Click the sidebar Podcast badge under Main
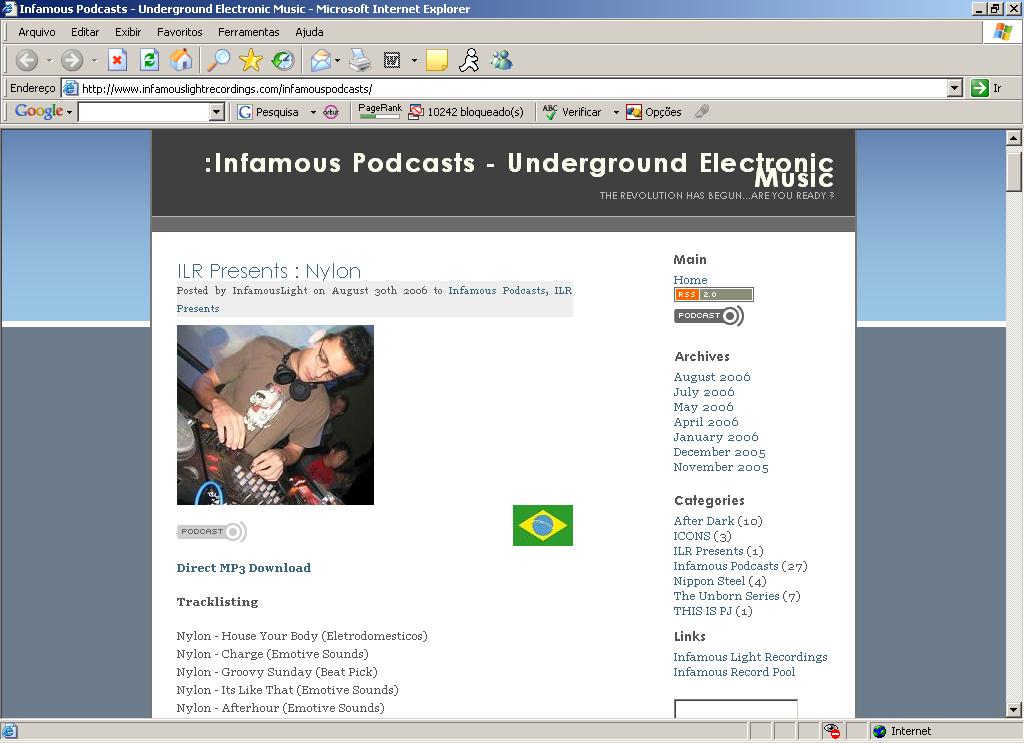 709,316
